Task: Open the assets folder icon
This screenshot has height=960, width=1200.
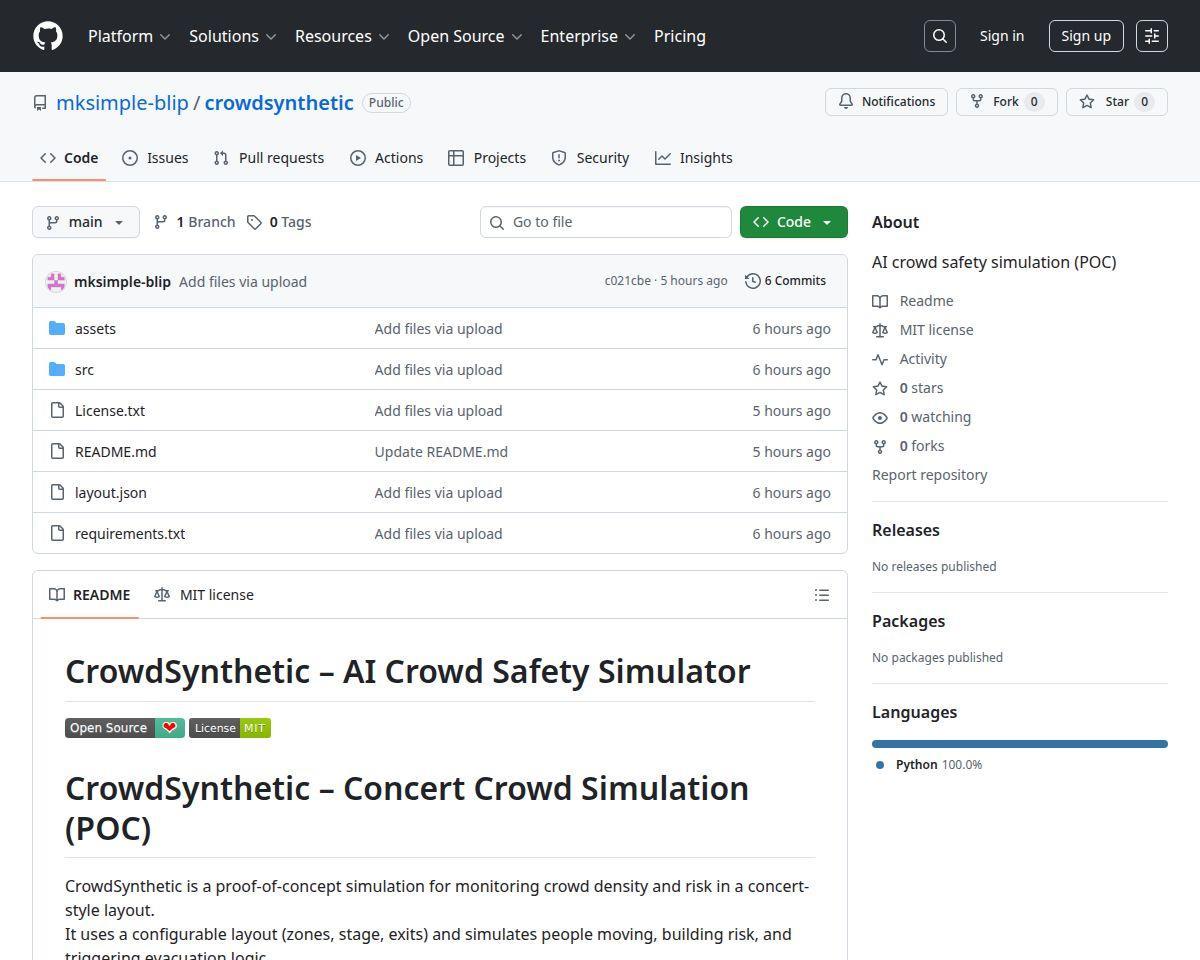Action: (x=57, y=329)
